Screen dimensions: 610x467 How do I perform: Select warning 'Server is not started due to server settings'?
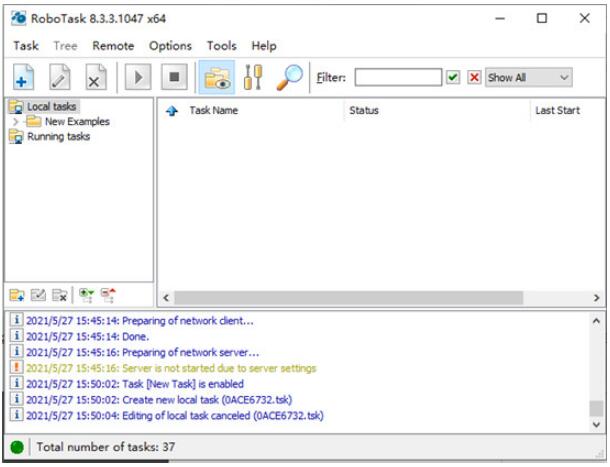tap(171, 368)
